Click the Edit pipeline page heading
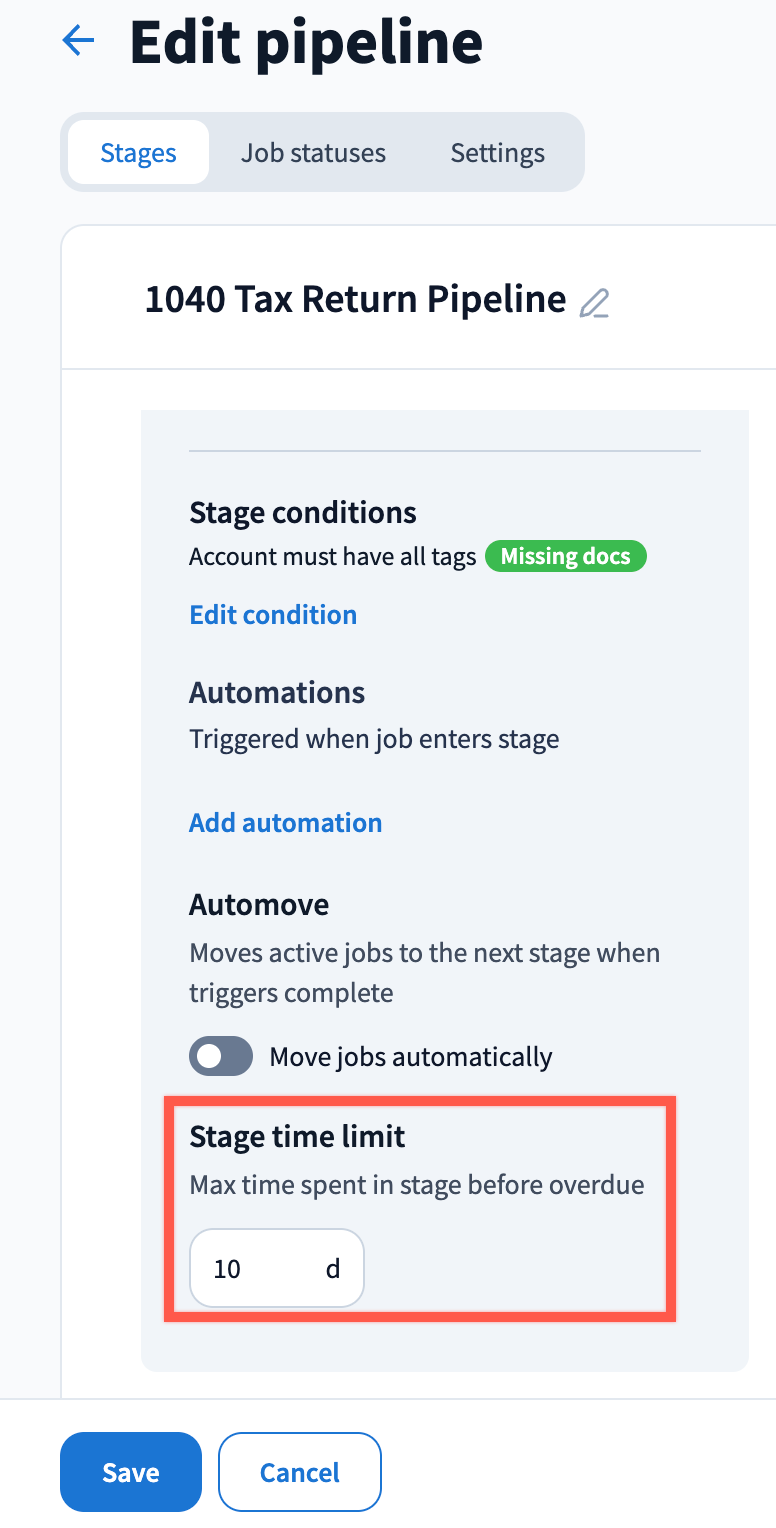 click(306, 42)
